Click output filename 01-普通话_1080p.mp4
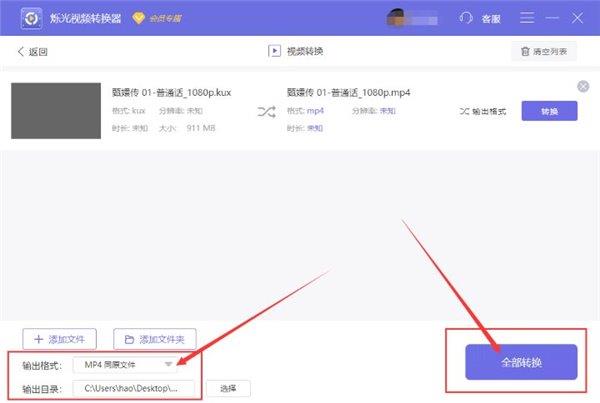 coord(349,92)
